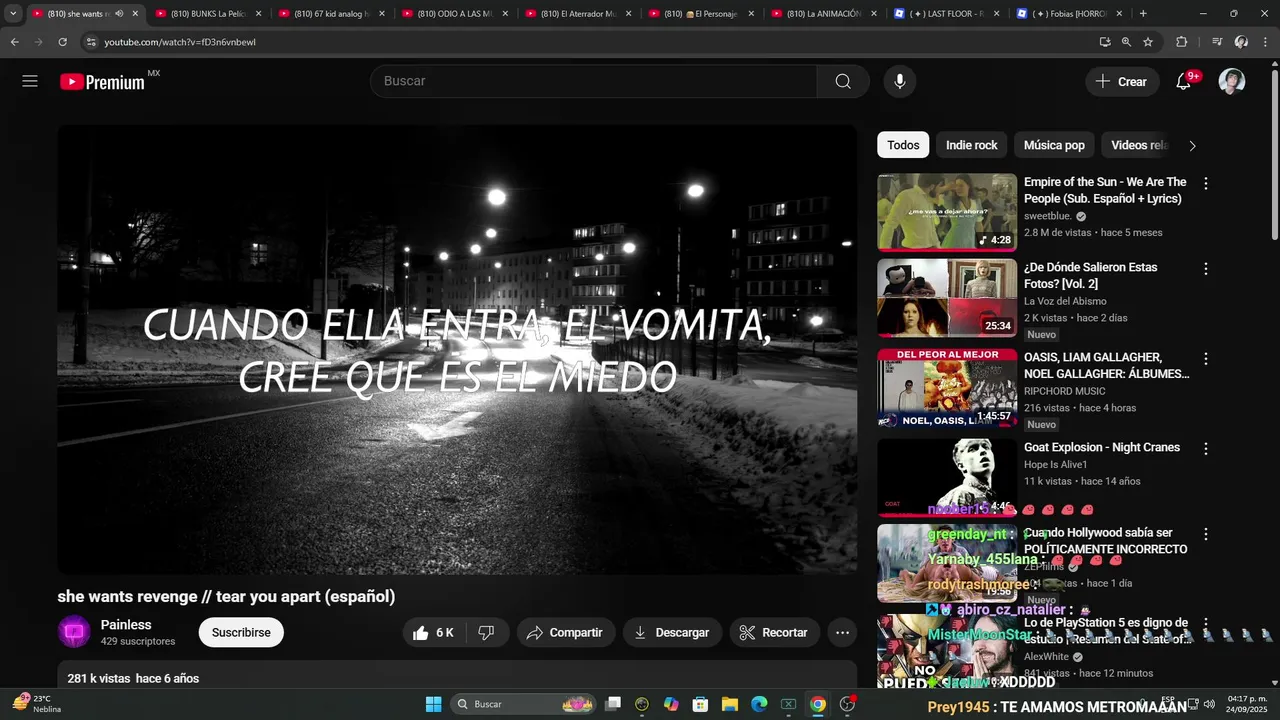Screen dimensions: 1280x720
Task: Open the account avatar menu
Action: pos(1232,82)
